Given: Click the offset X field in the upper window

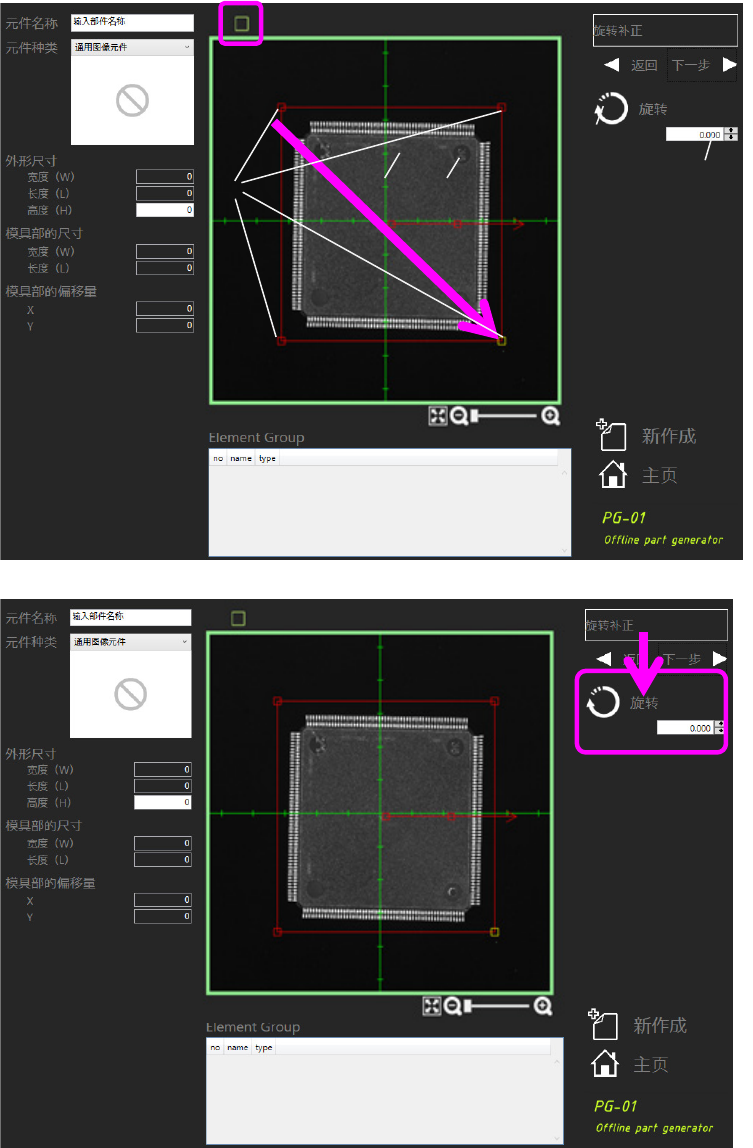Looking at the screenshot, I should 165,308.
